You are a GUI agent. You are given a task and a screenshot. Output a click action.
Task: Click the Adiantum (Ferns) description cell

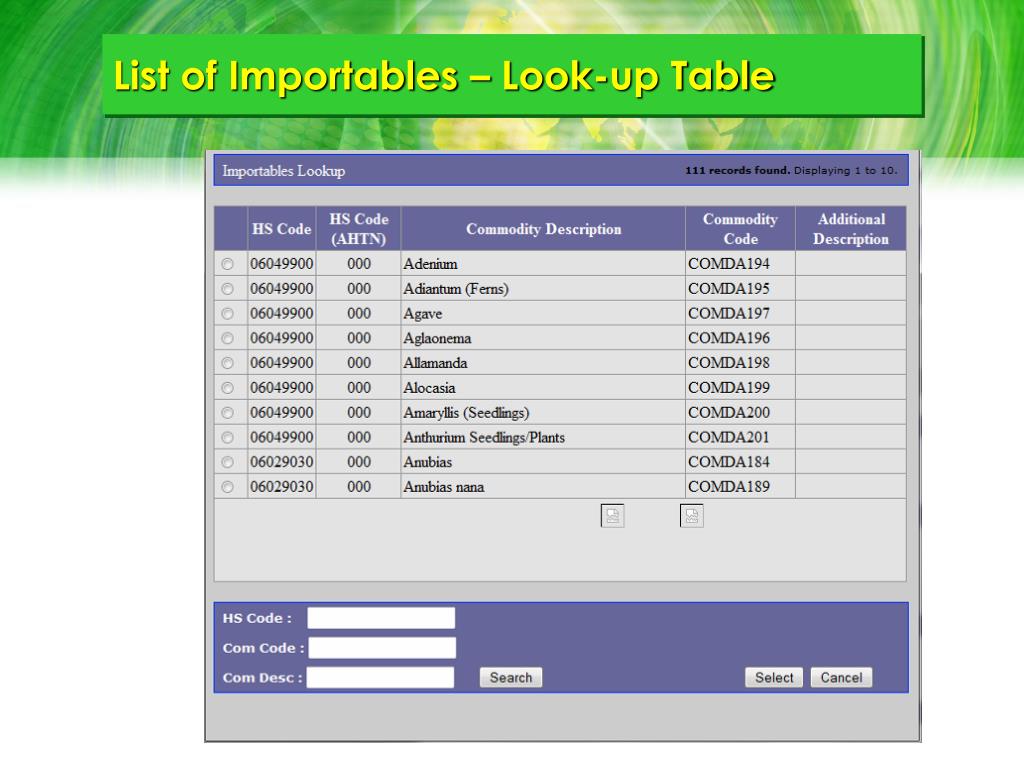[x=543, y=289]
